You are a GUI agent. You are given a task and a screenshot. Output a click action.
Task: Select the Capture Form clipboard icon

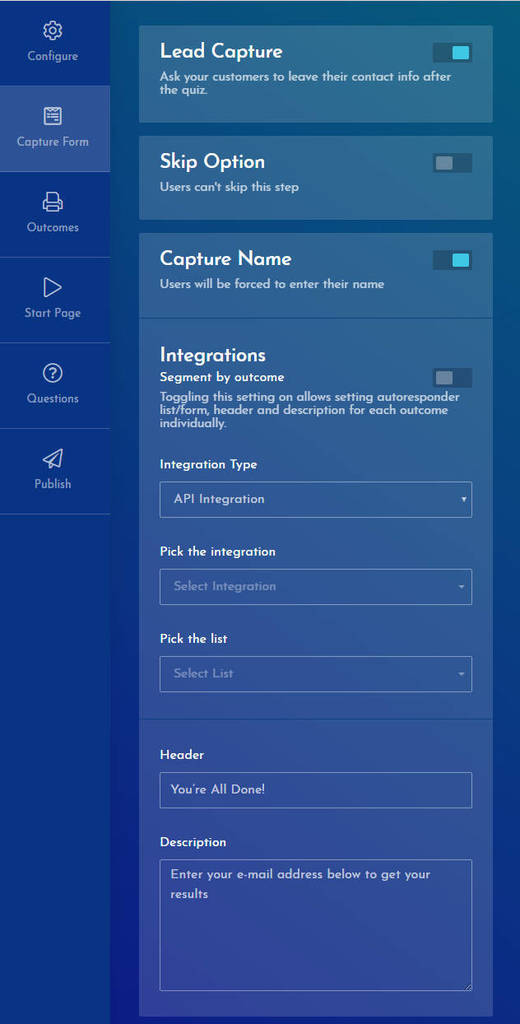(52, 116)
